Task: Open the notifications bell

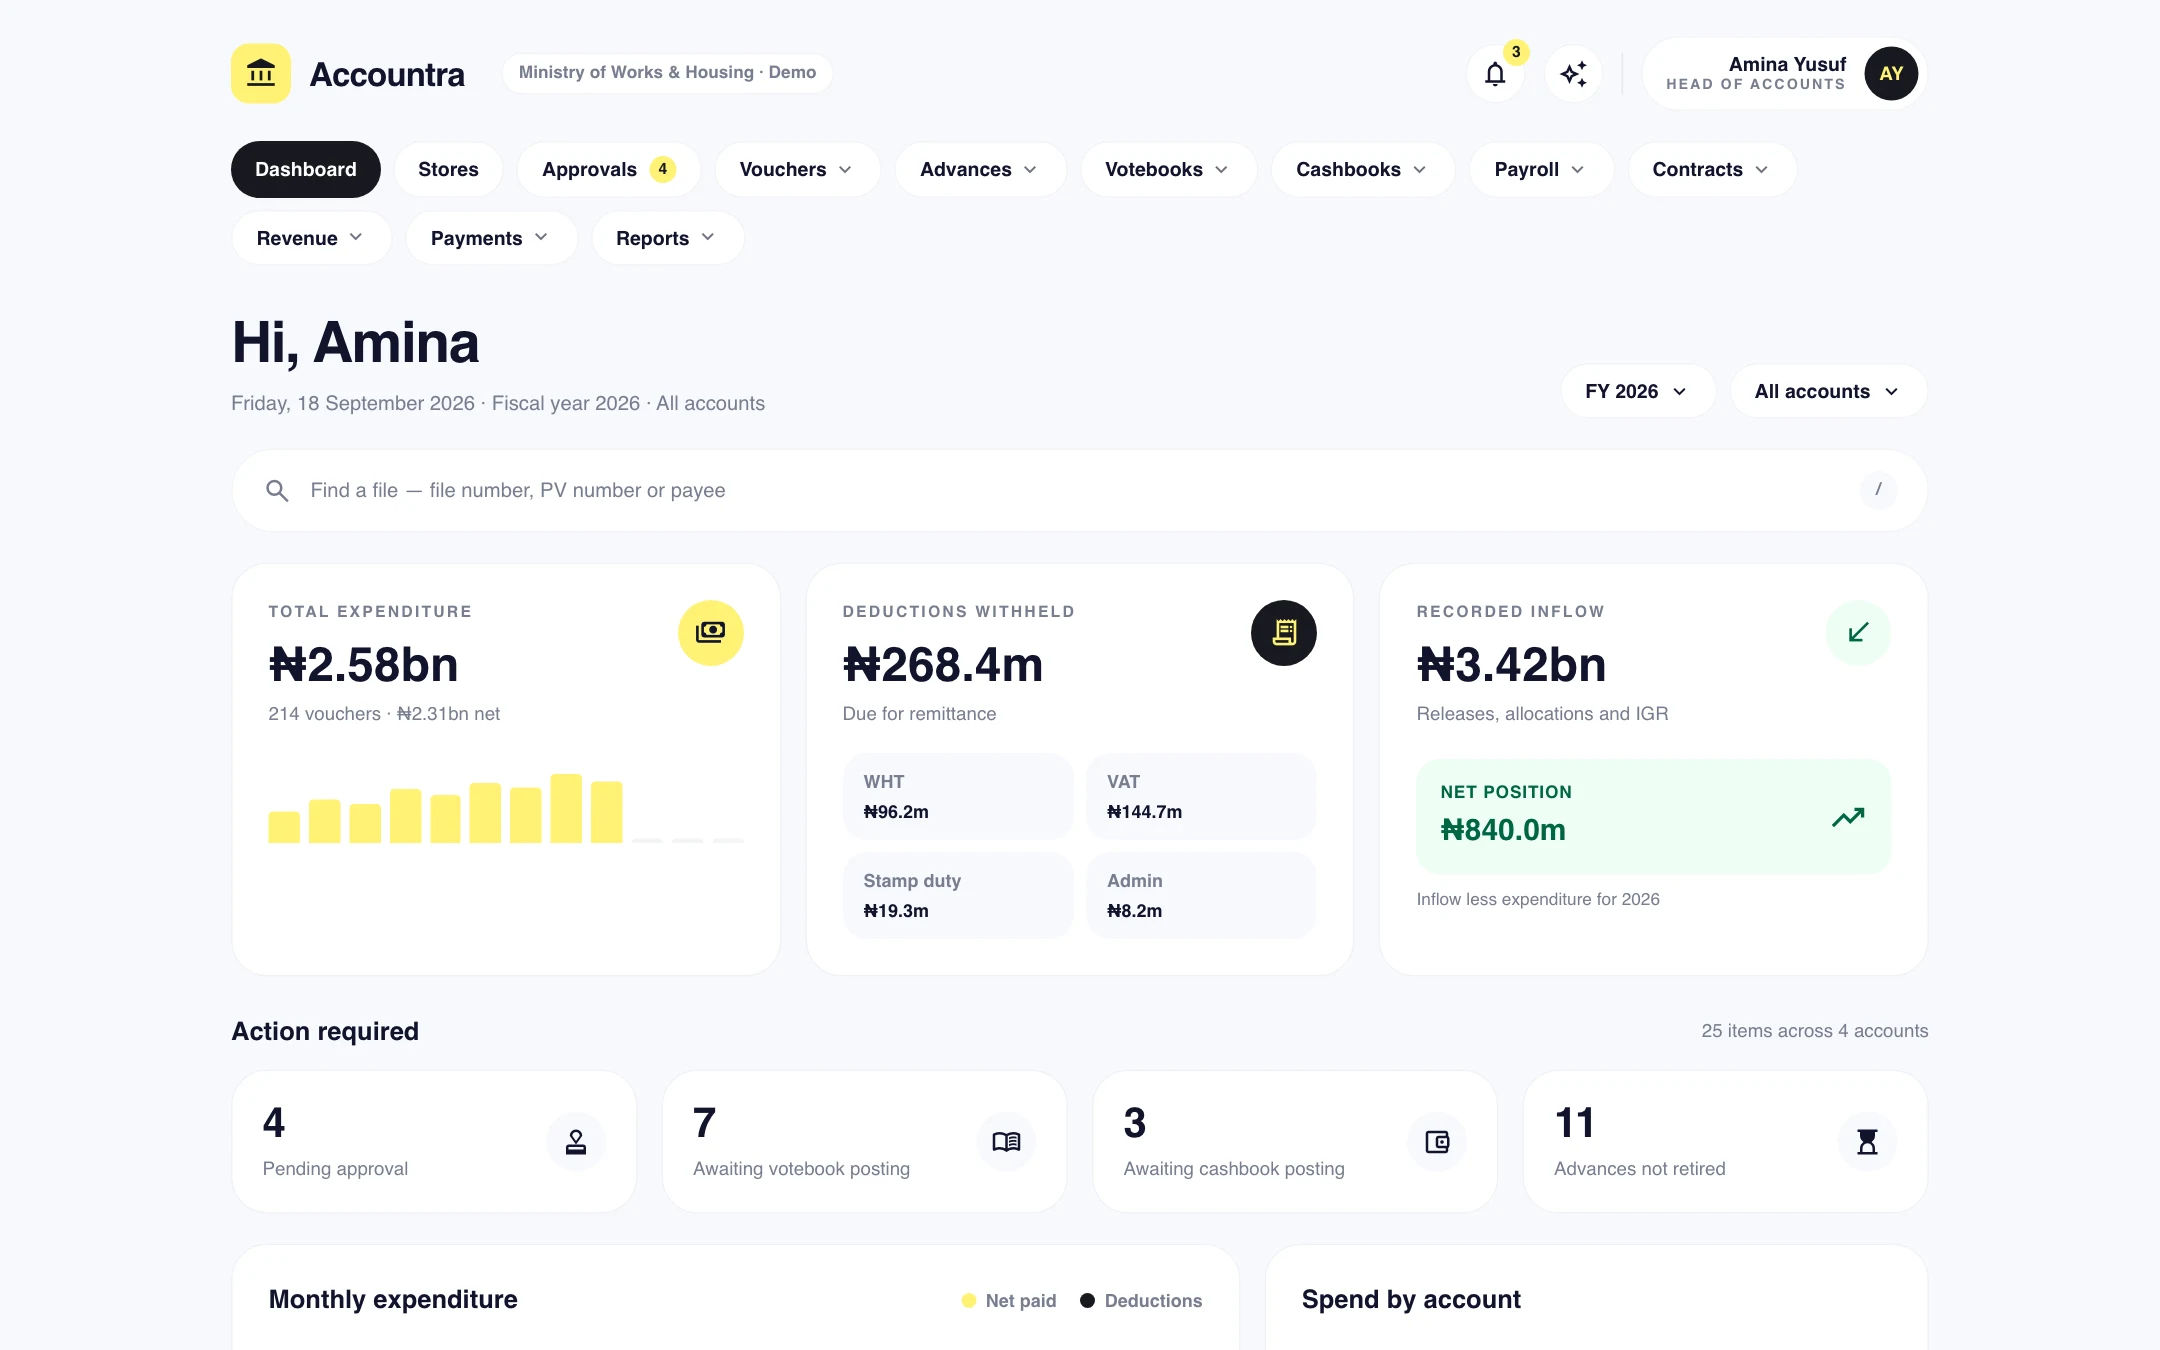Action: 1495,74
